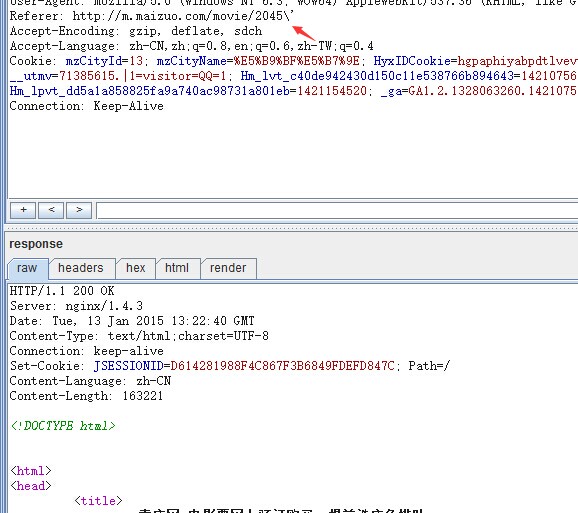
Task: Click the Content-Type response header
Action: coord(139,336)
